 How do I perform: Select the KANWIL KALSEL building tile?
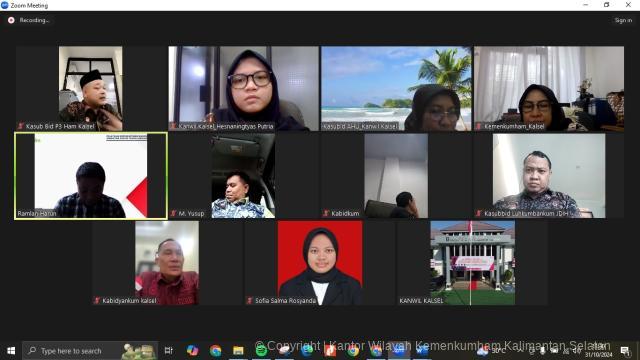(x=473, y=263)
